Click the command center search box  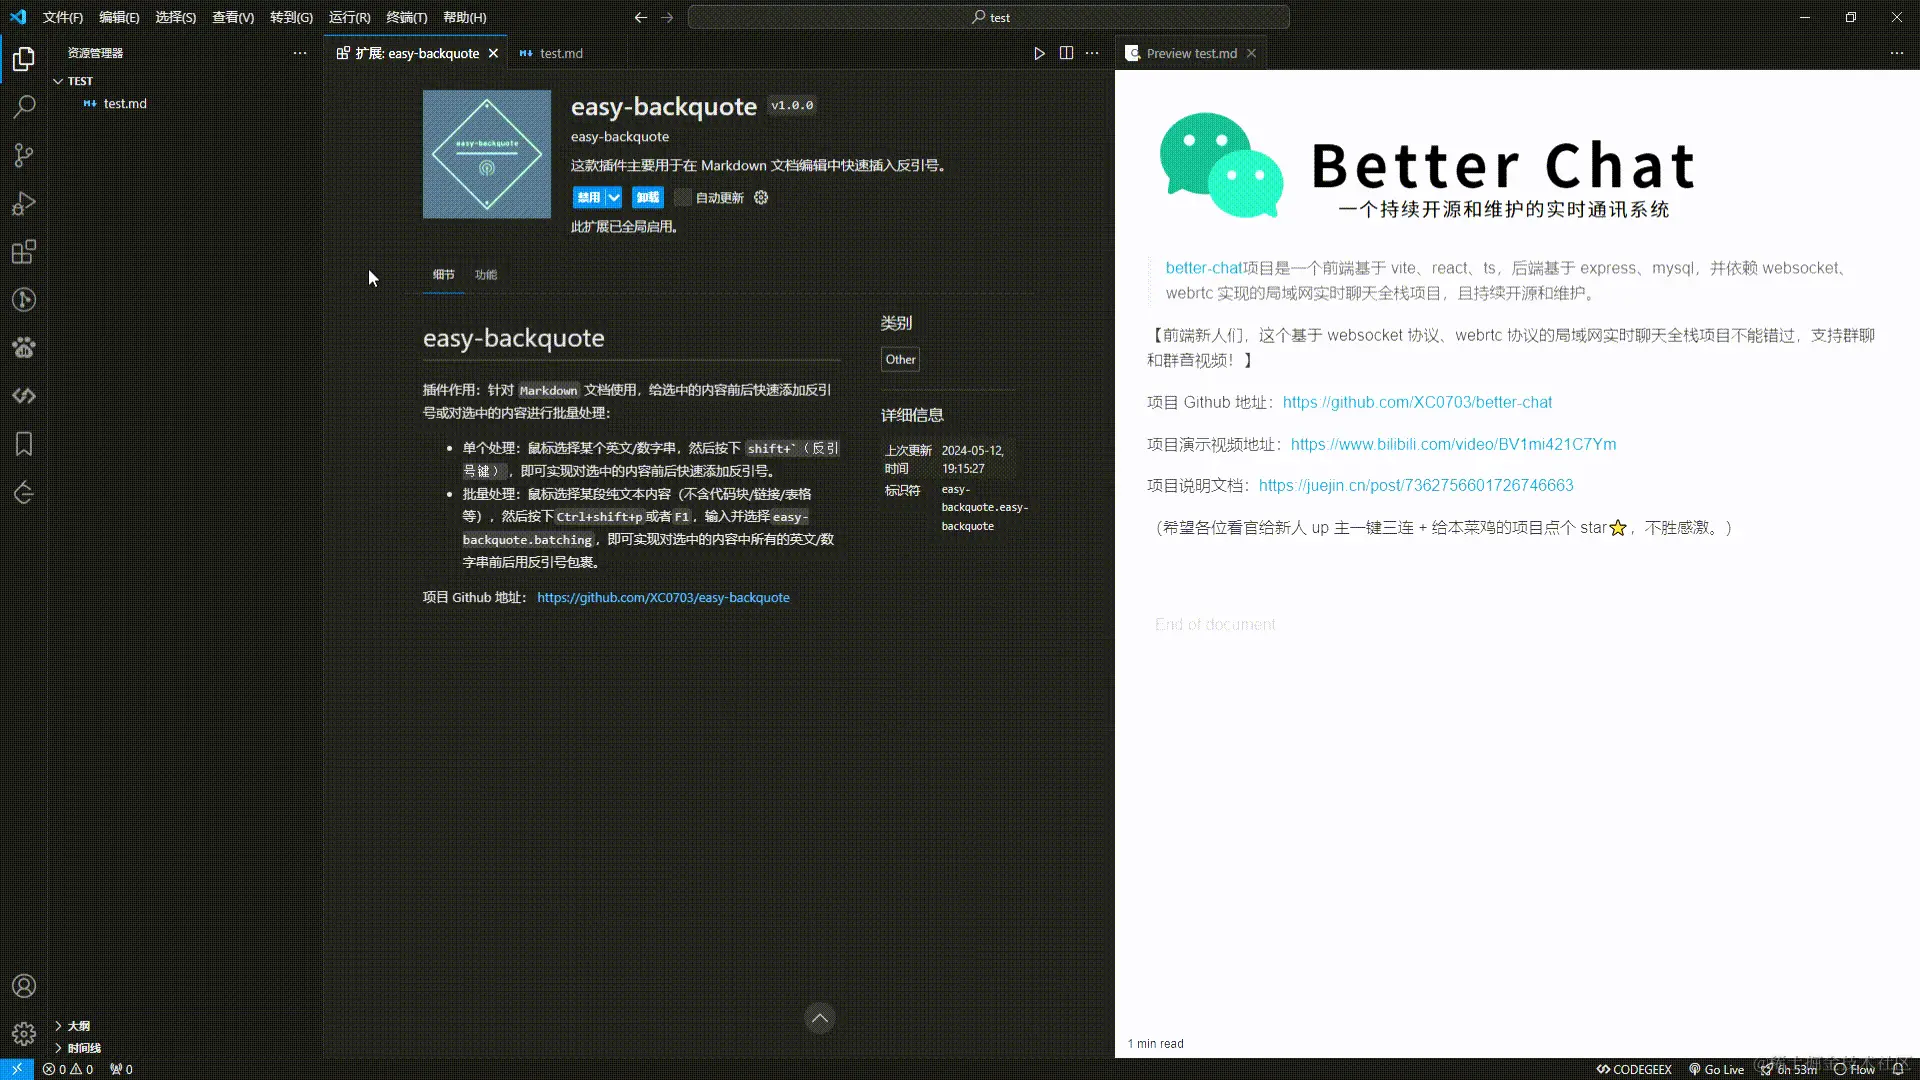coord(988,17)
